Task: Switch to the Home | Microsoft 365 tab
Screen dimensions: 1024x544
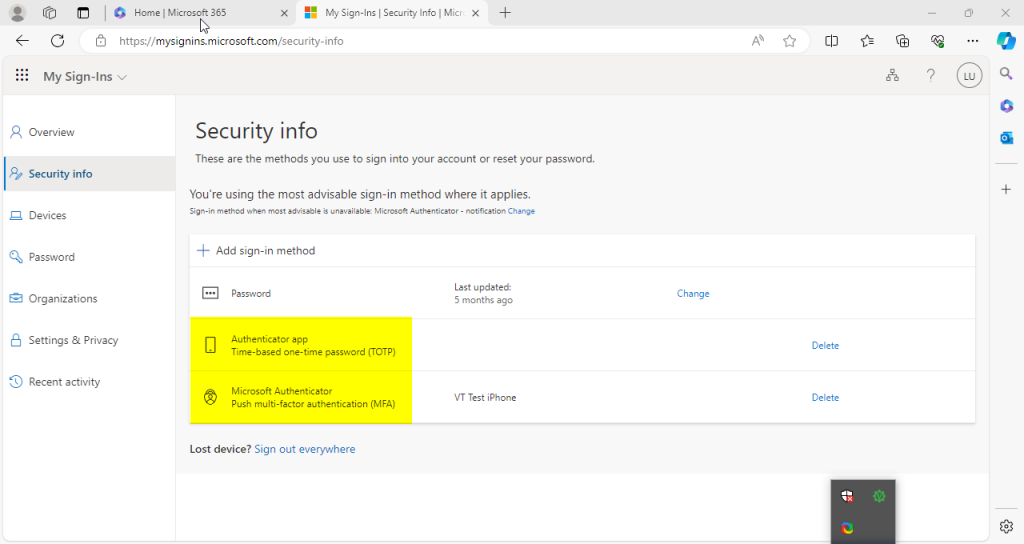Action: (190, 13)
